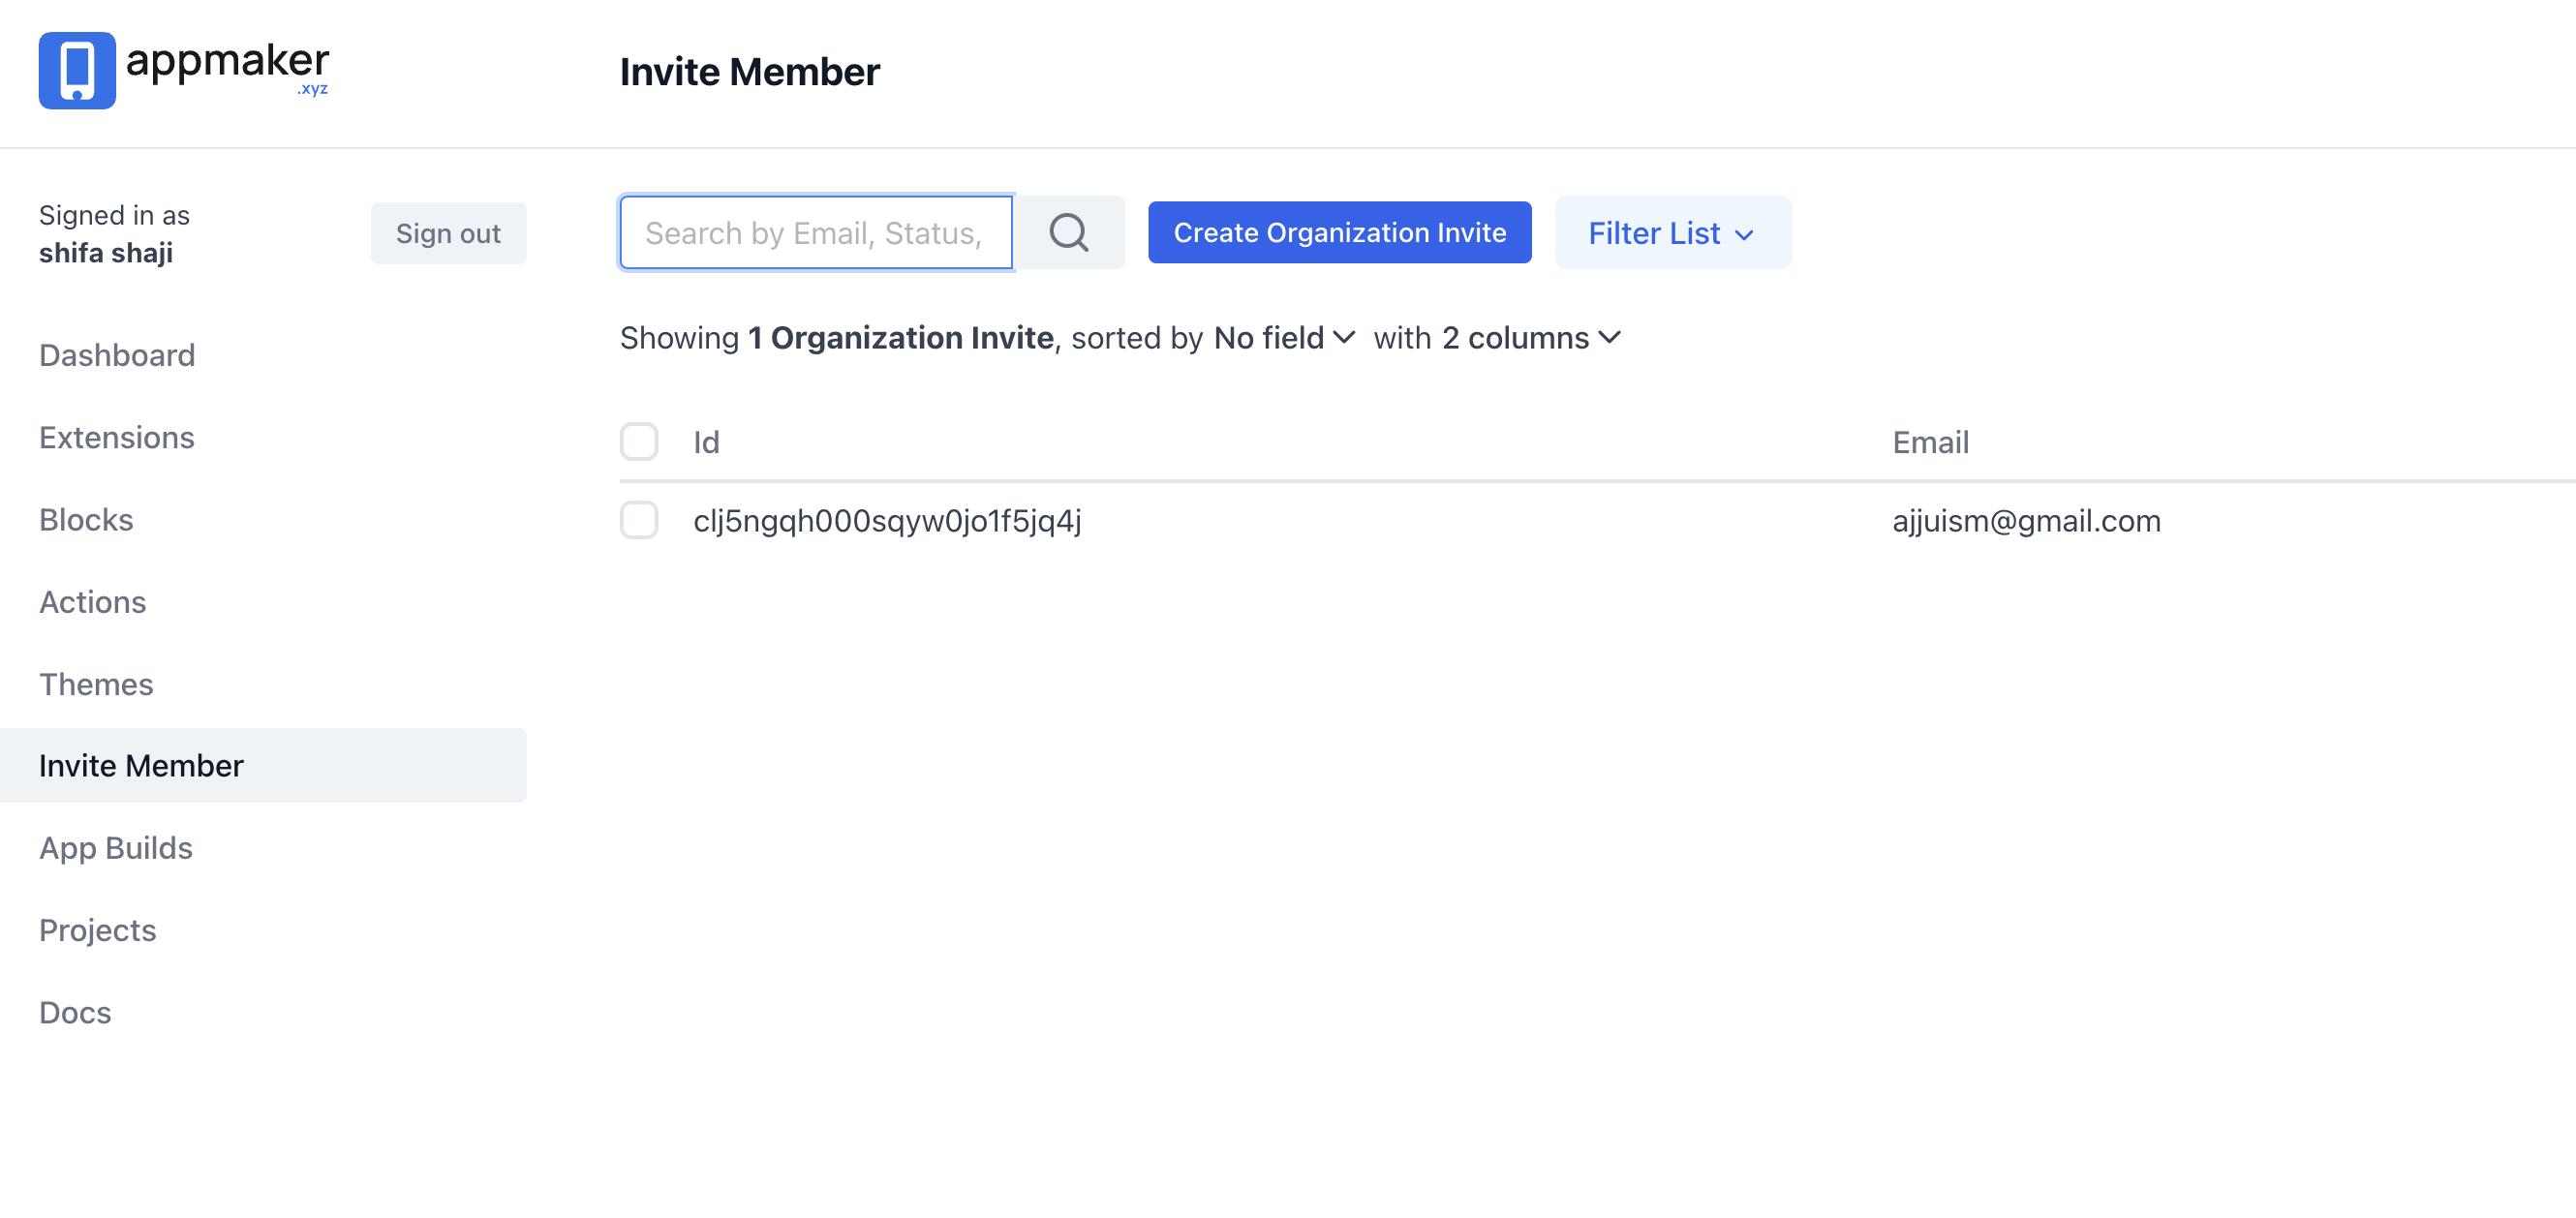2576x1218 pixels.
Task: Click the Actions sidebar icon
Action: 92,601
